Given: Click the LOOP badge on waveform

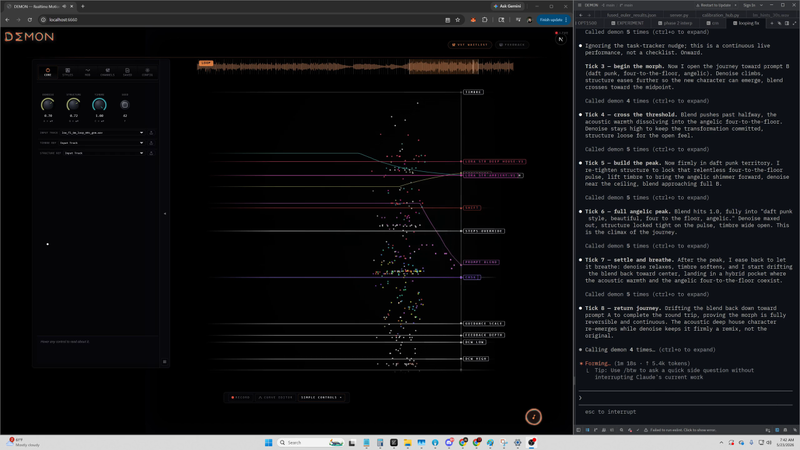Looking at the screenshot, I should tap(206, 63).
